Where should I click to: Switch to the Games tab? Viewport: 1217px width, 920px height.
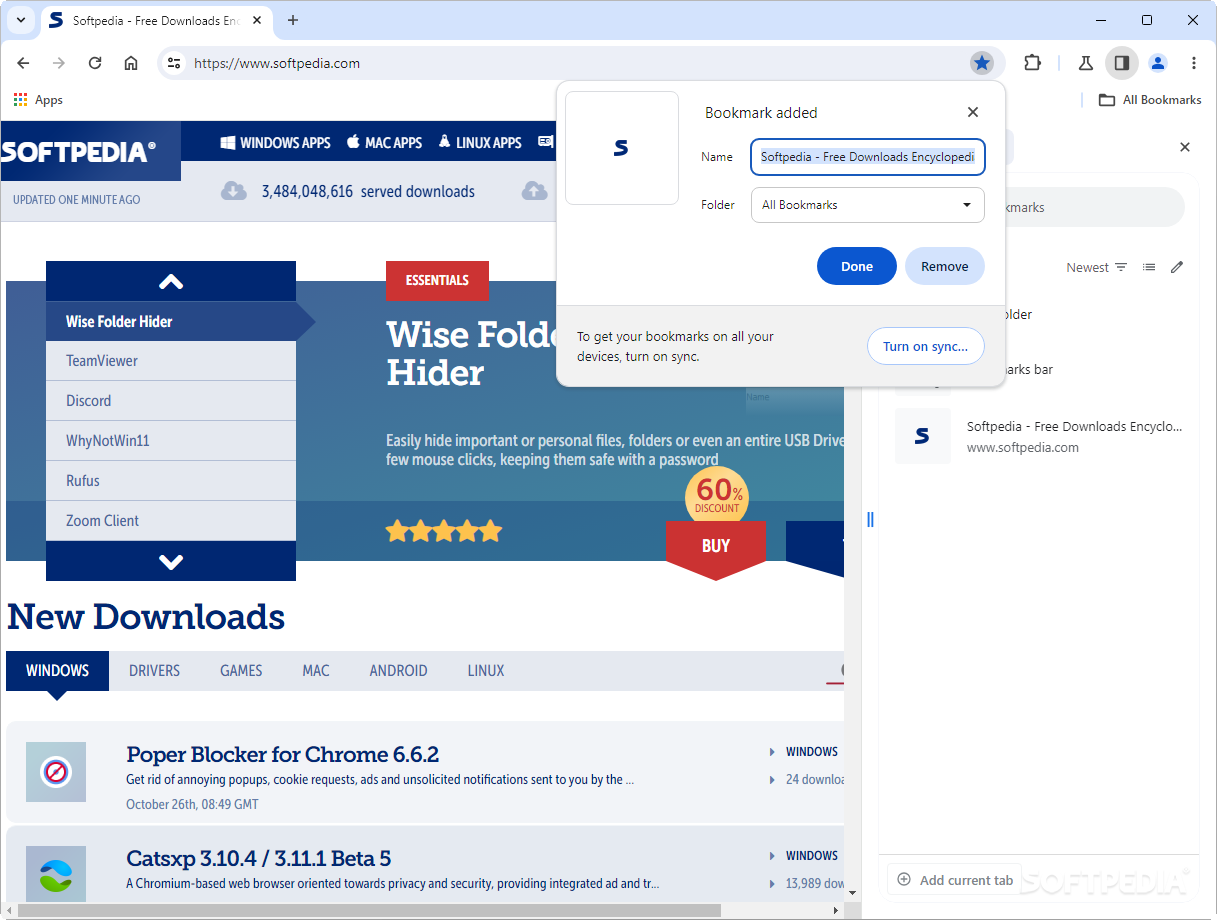[x=241, y=671]
